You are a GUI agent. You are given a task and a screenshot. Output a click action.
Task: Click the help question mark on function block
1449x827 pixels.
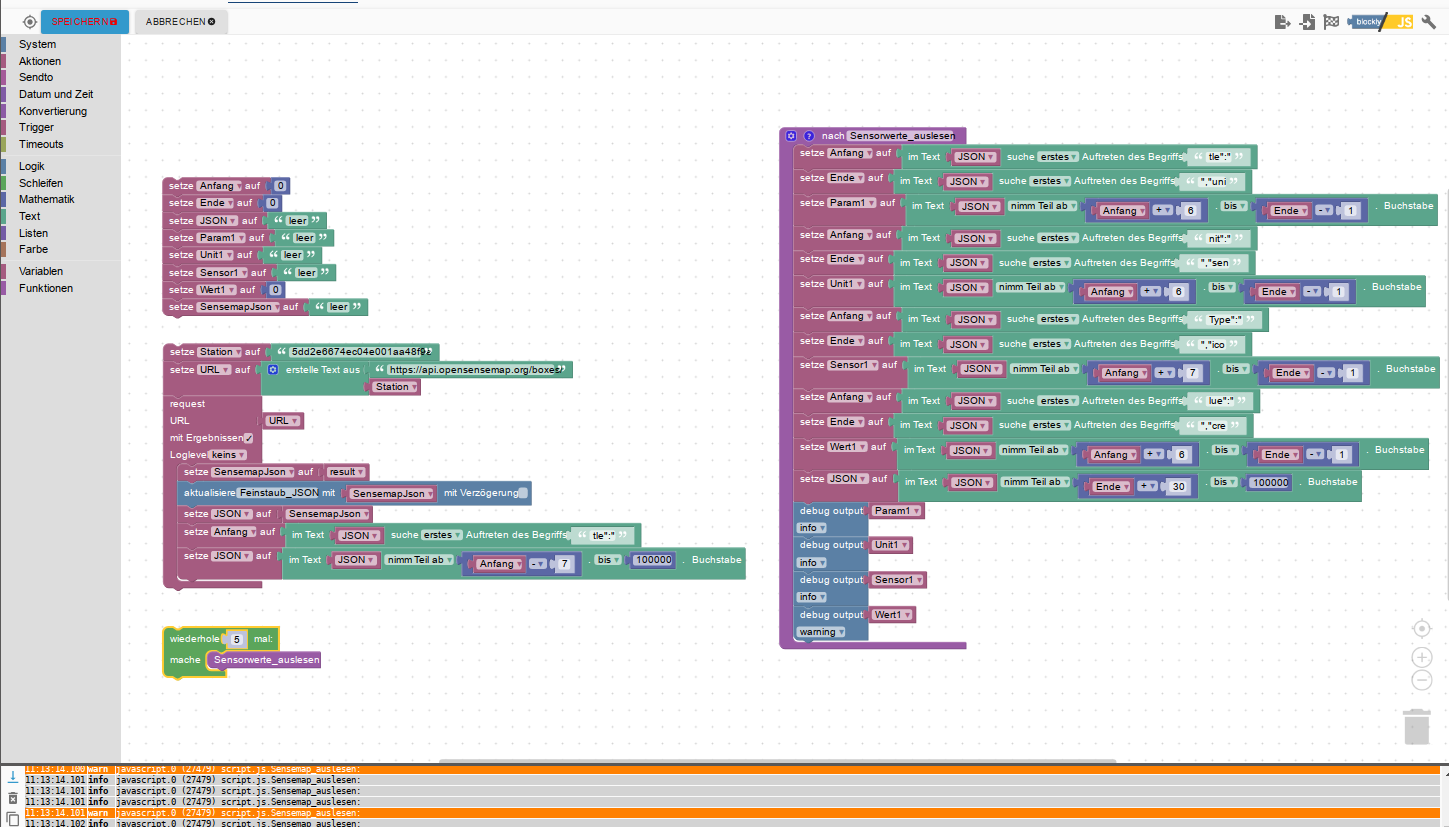(809, 135)
